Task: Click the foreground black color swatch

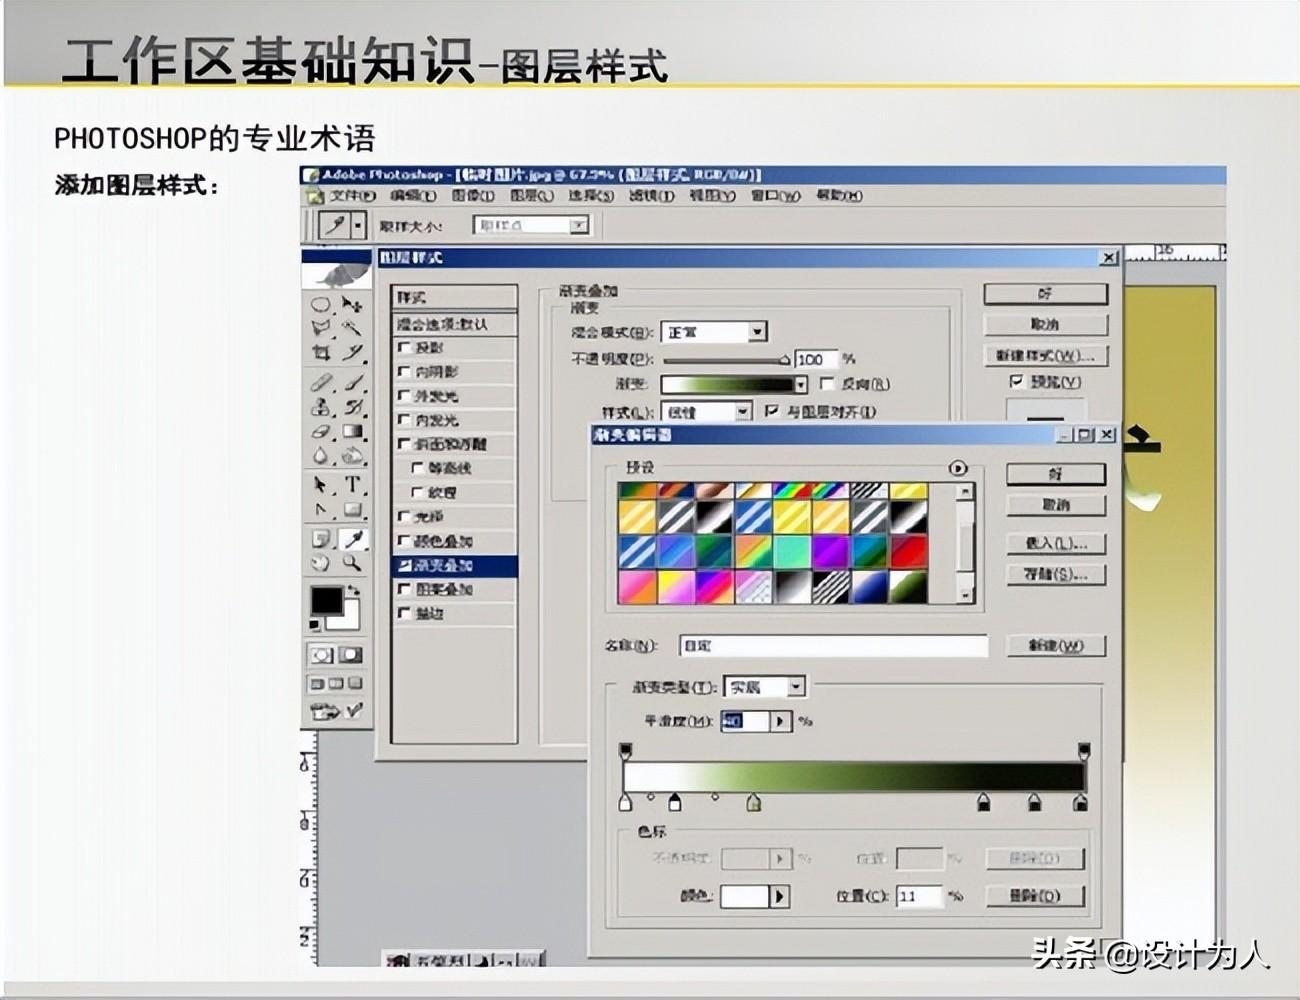Action: coord(325,601)
